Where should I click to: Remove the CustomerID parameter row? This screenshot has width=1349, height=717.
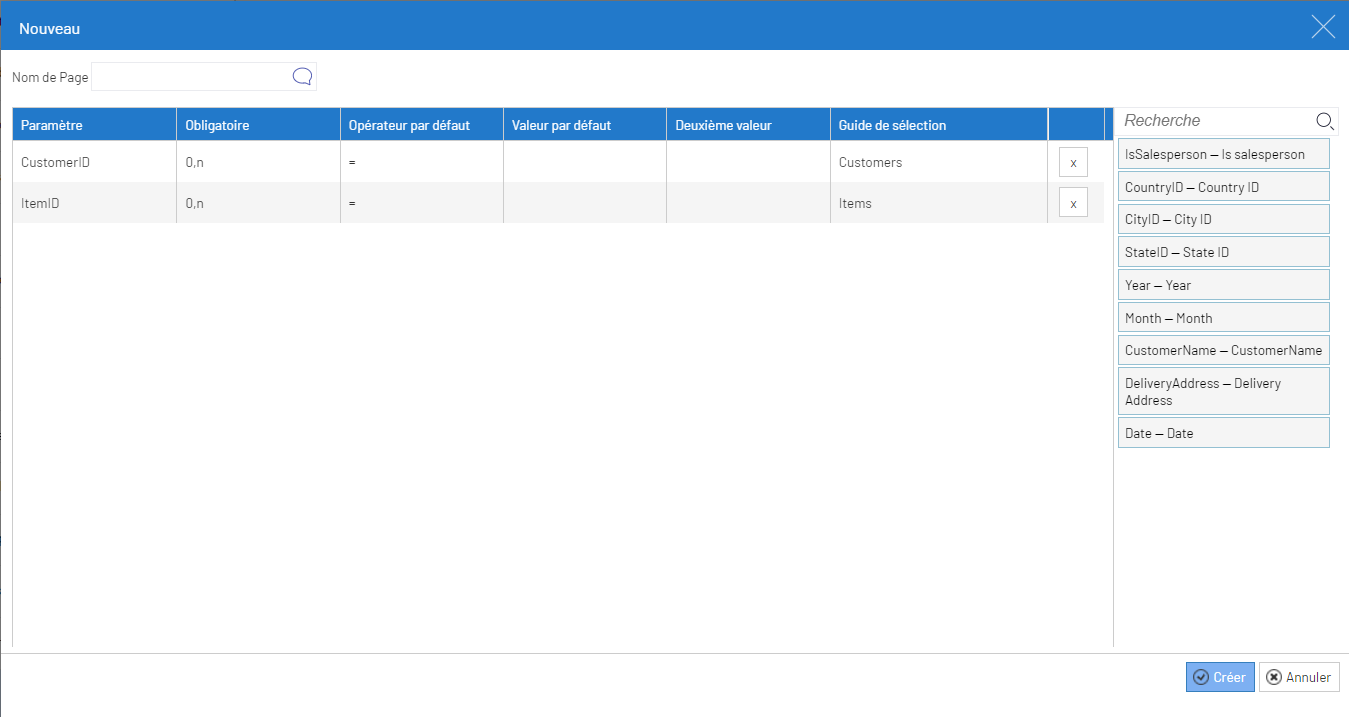click(x=1073, y=162)
